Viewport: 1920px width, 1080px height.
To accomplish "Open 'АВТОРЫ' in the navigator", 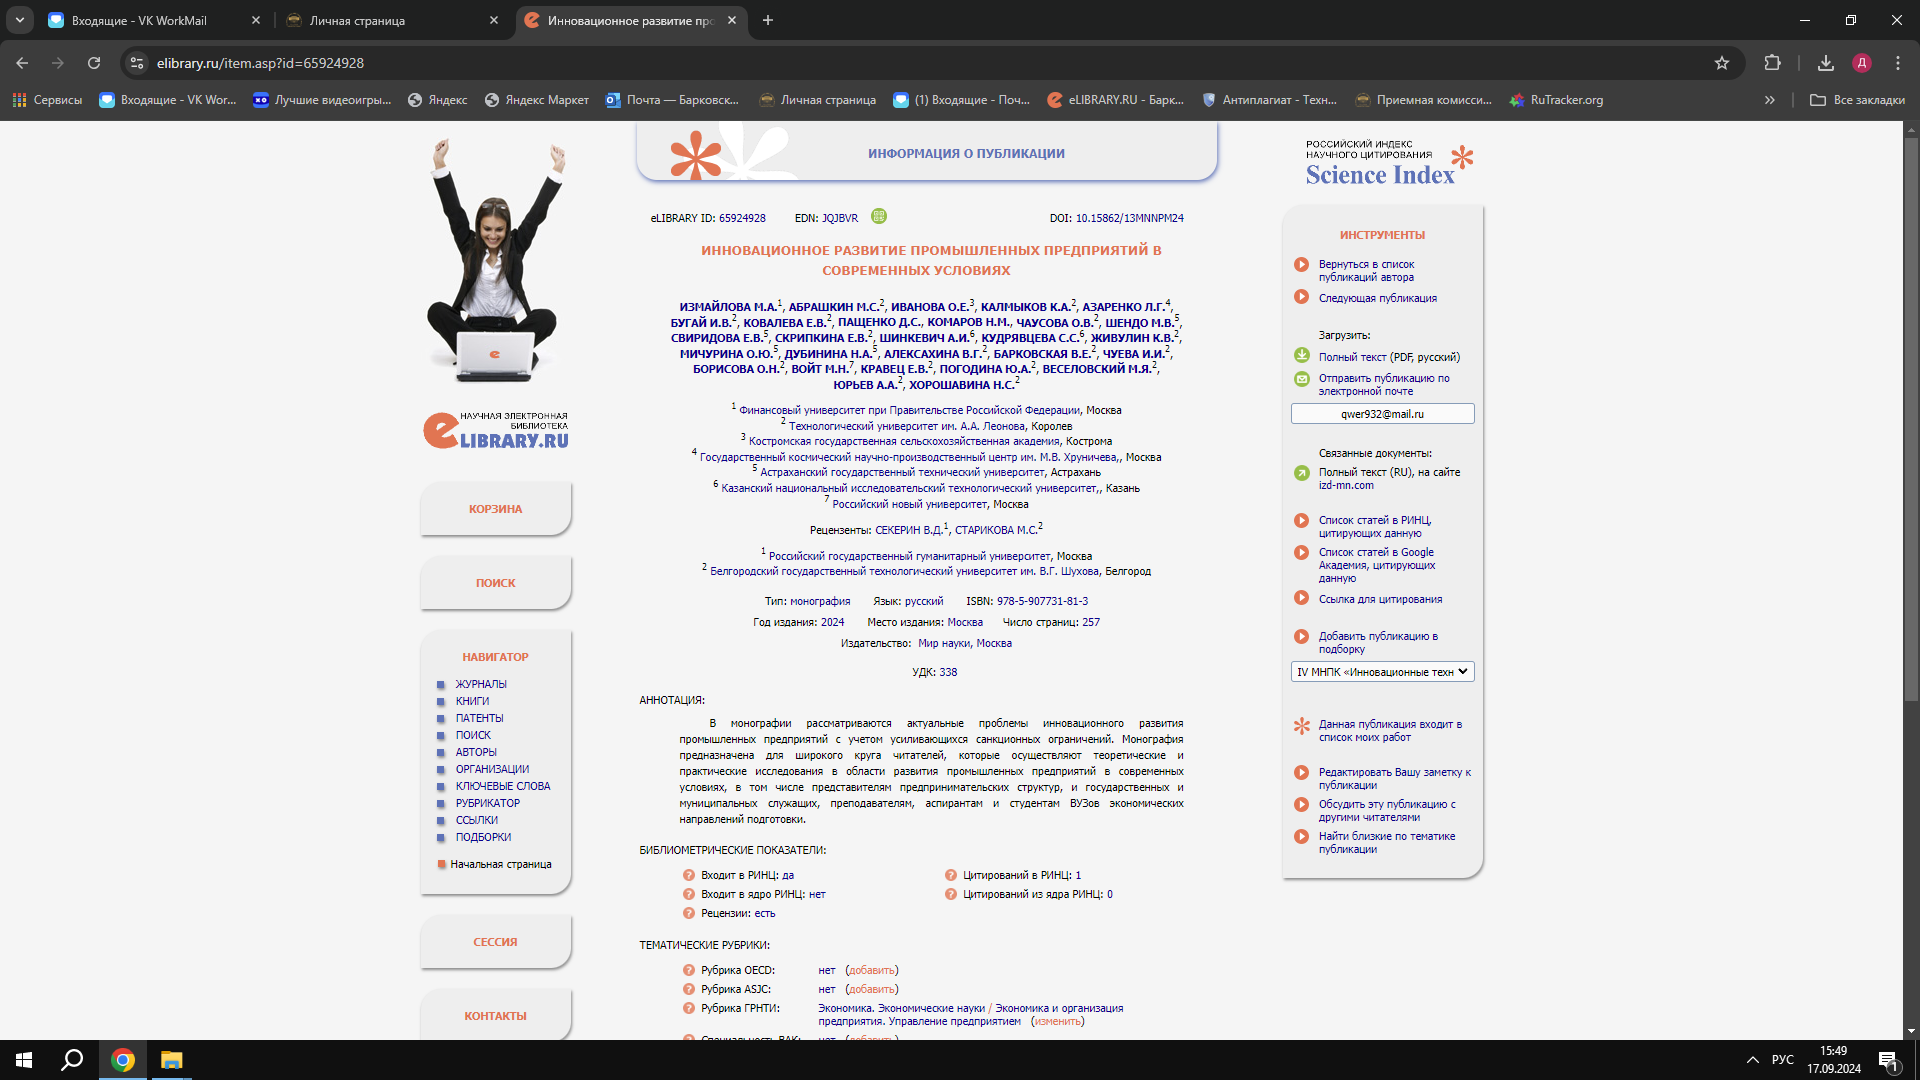I will click(476, 752).
